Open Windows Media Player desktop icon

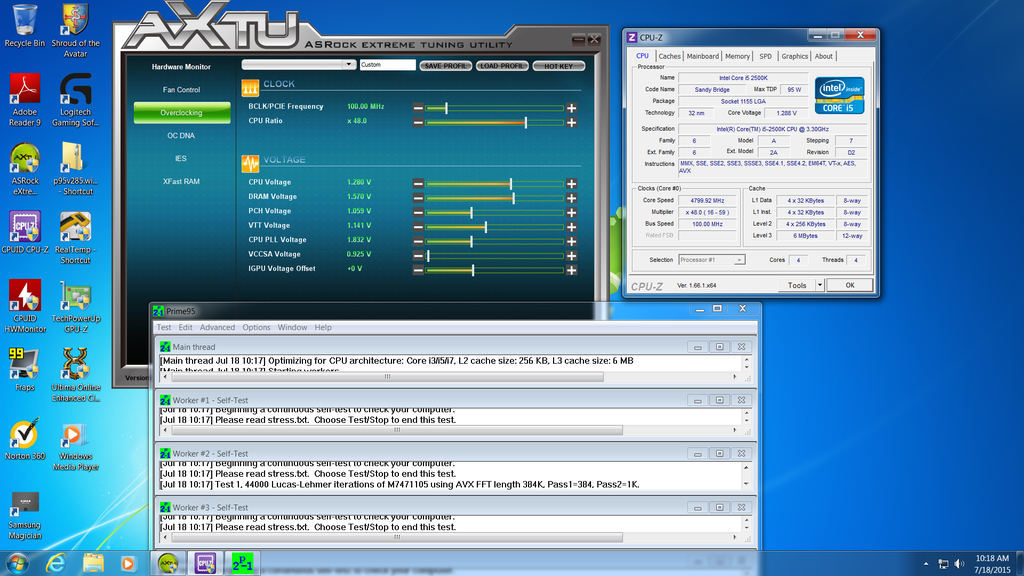pos(75,445)
